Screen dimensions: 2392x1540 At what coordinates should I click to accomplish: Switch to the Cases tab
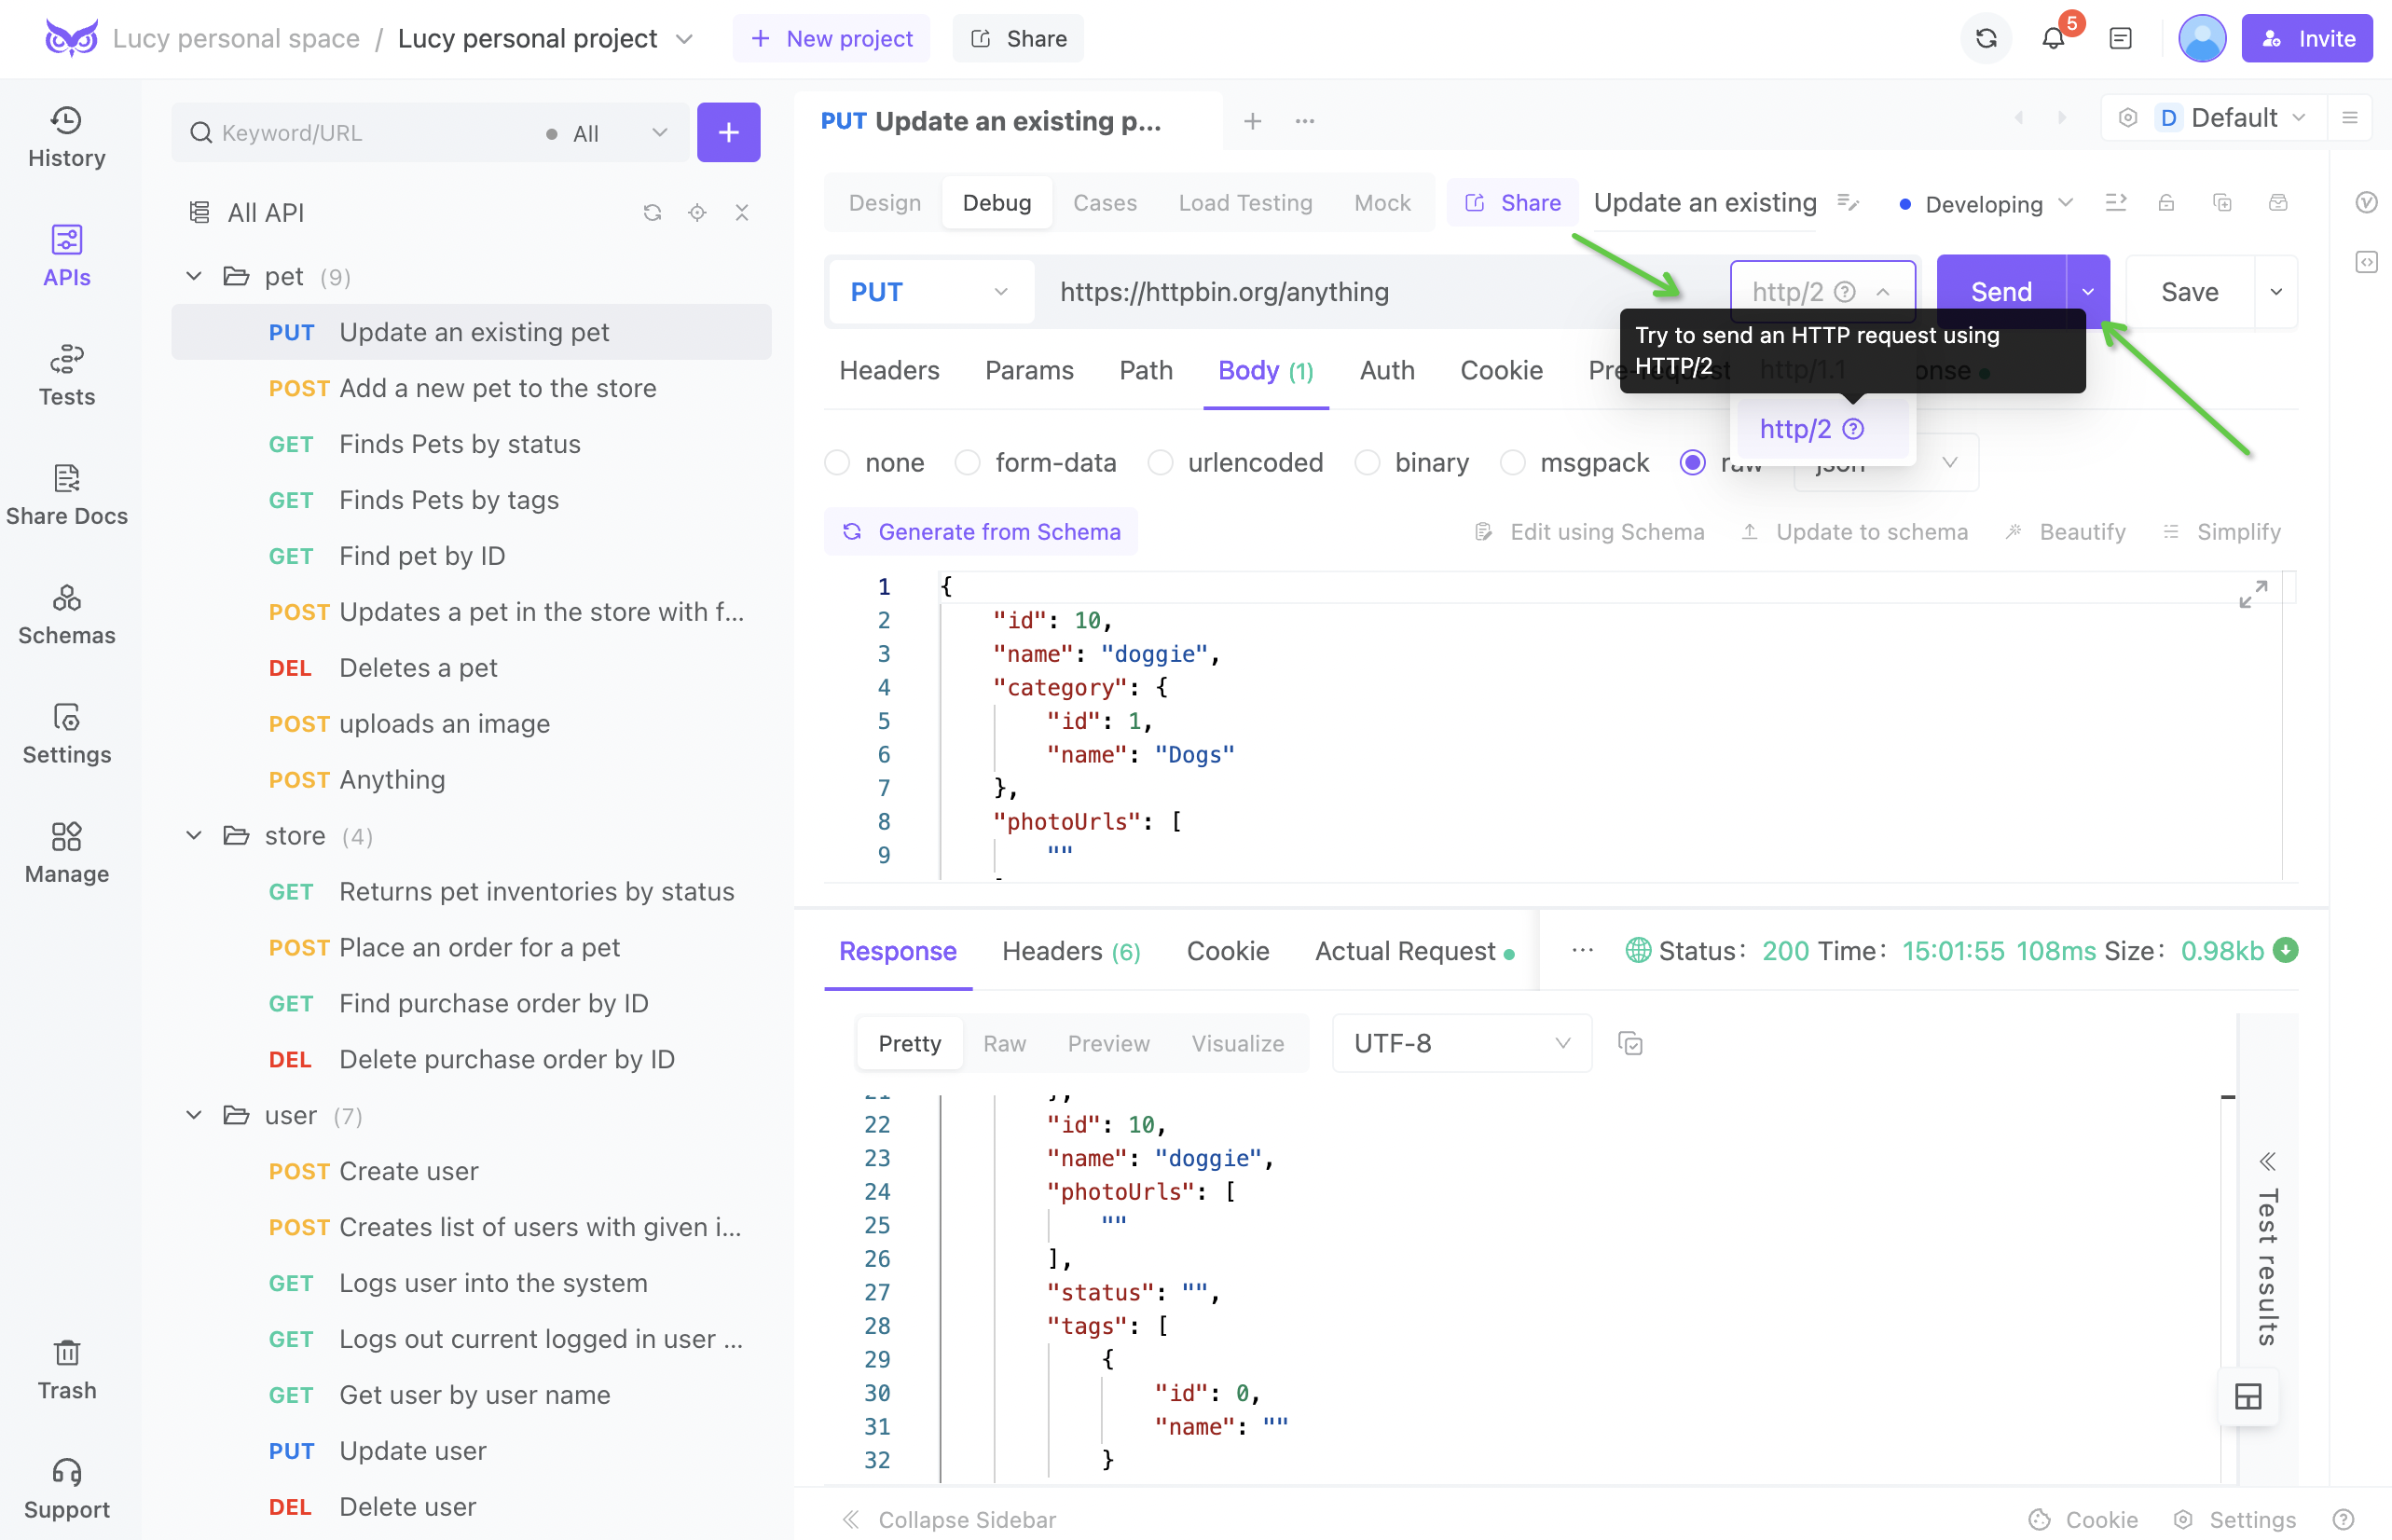point(1106,200)
